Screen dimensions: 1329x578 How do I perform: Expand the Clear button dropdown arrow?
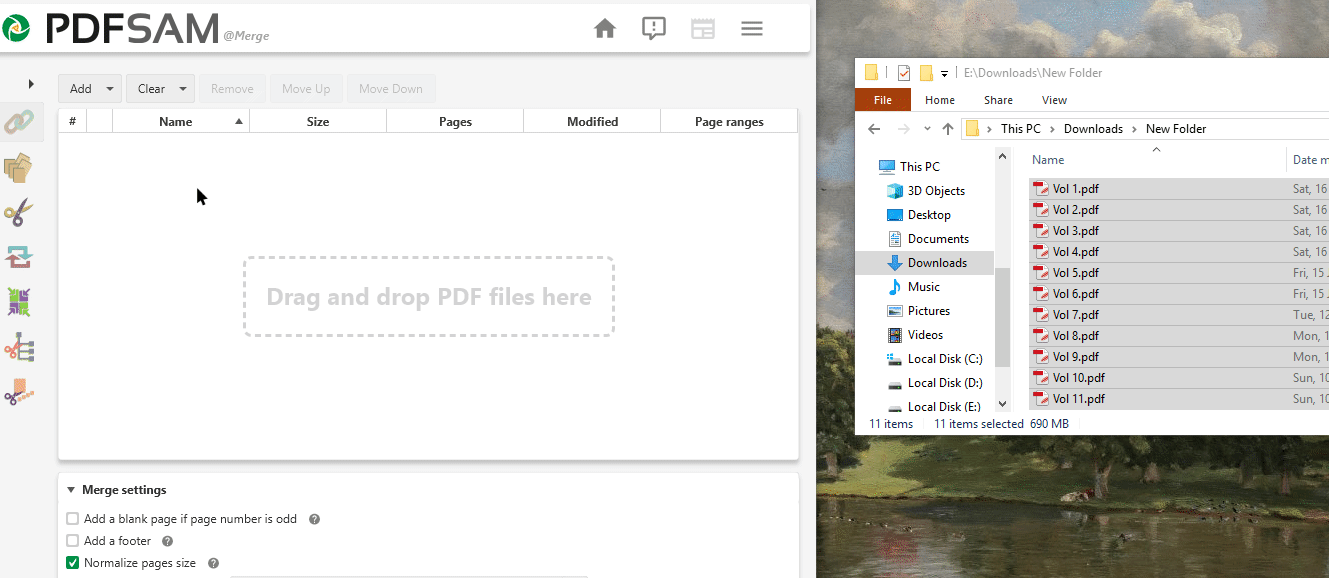point(181,88)
